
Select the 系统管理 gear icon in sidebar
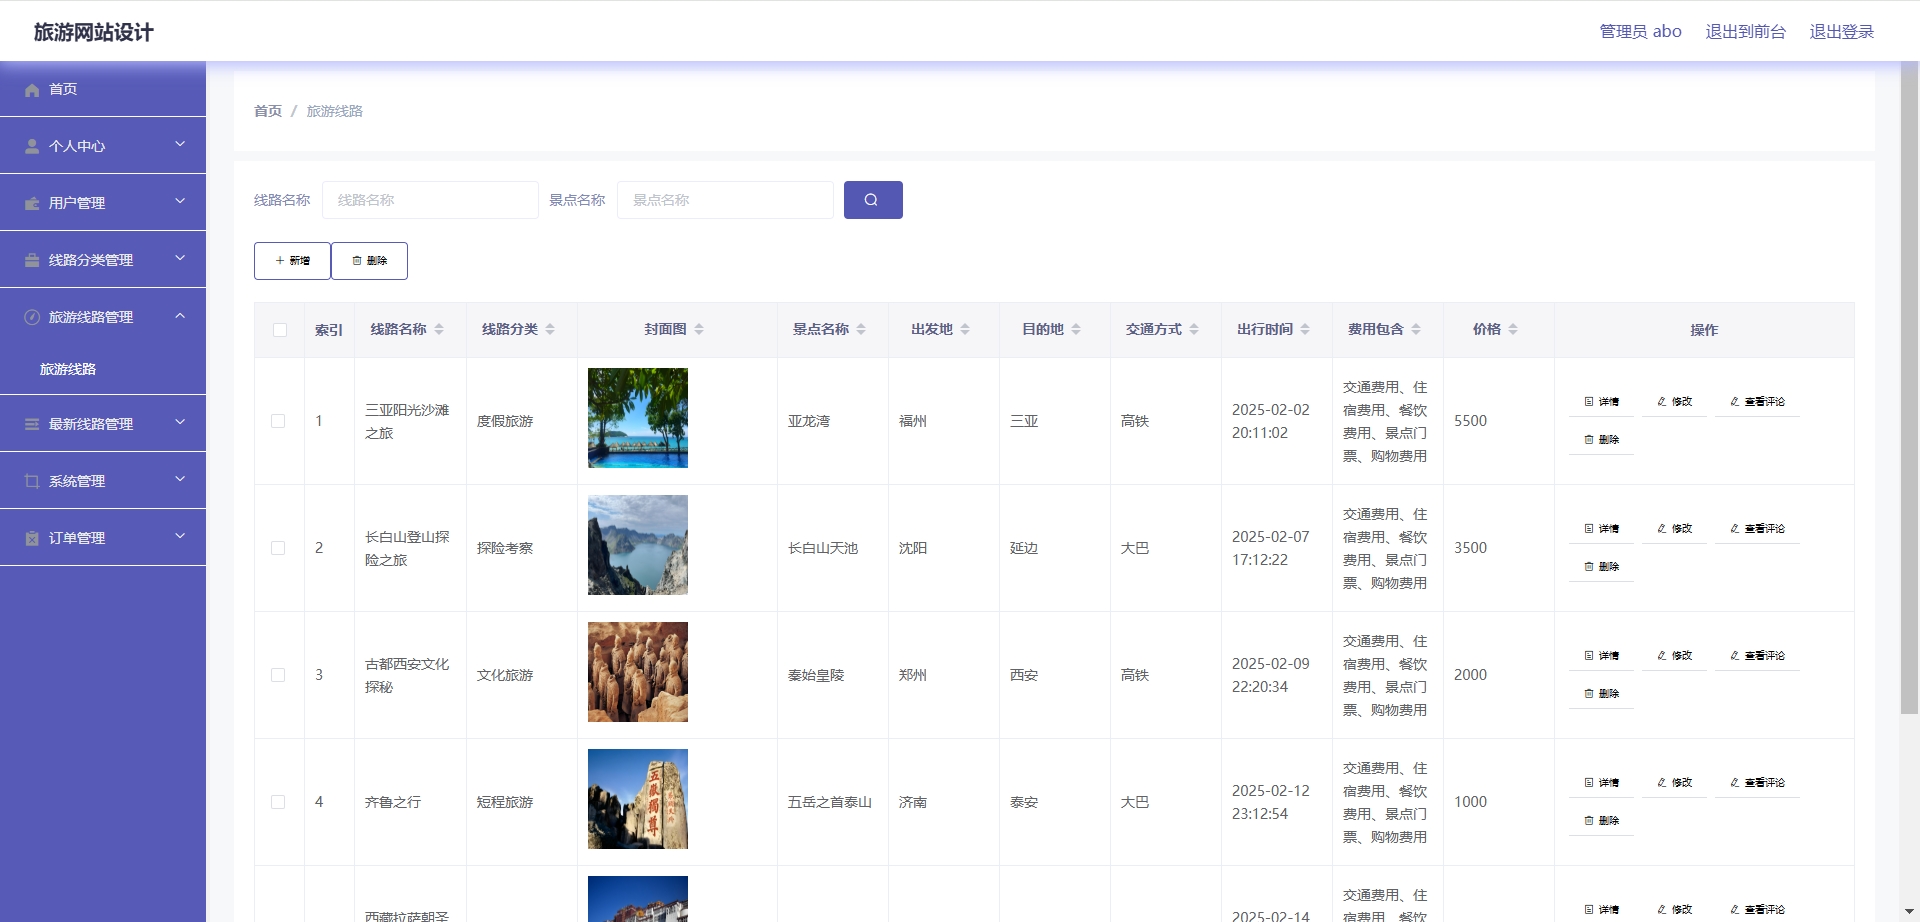[31, 480]
